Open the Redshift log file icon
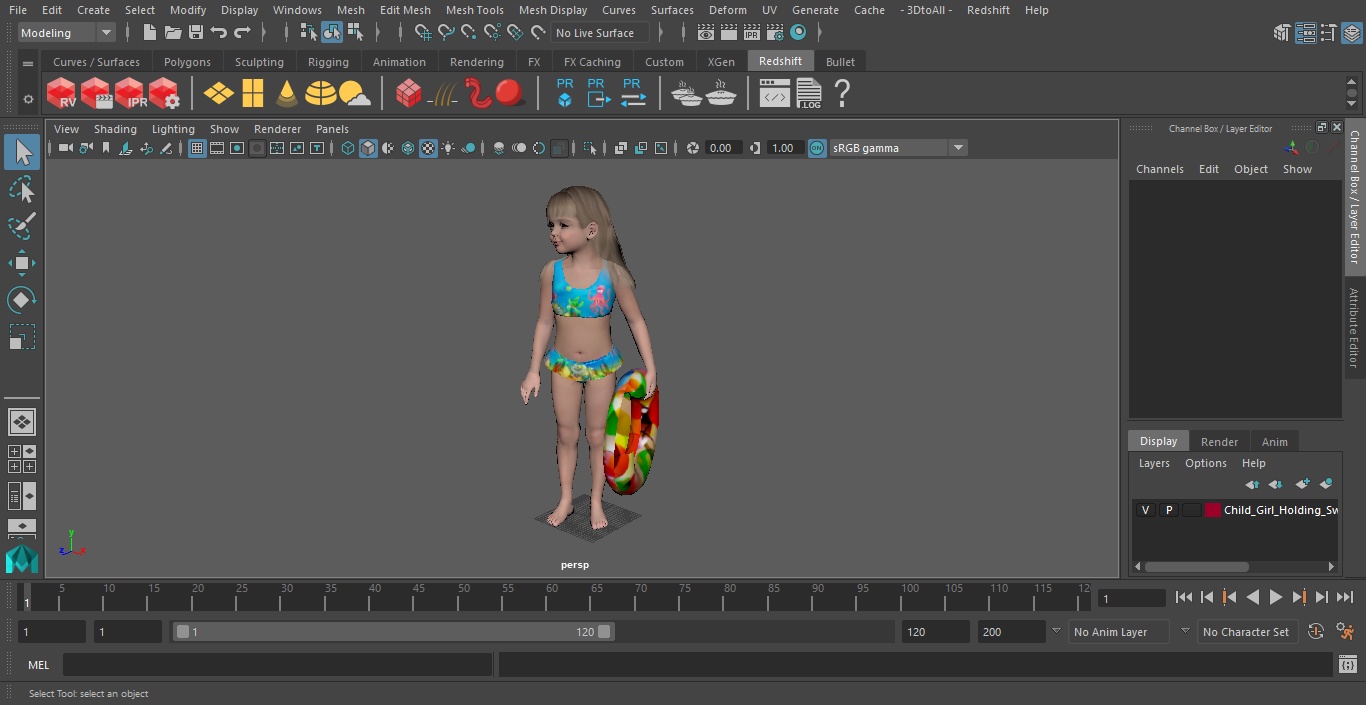 coord(809,94)
